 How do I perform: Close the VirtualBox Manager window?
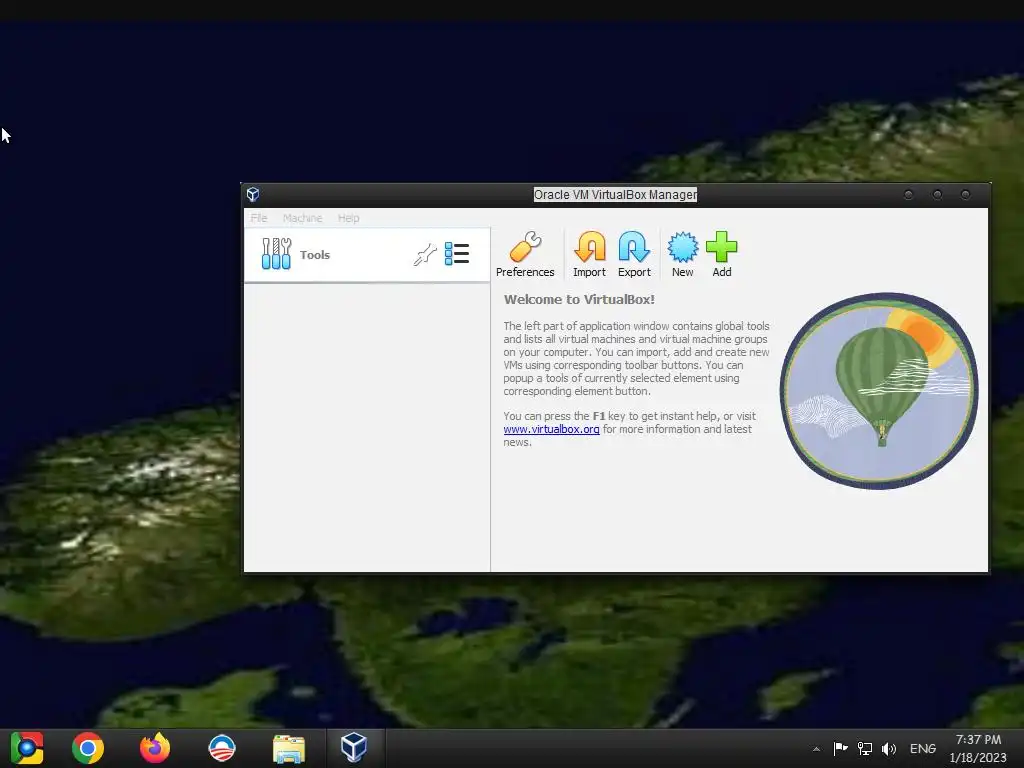pos(966,195)
